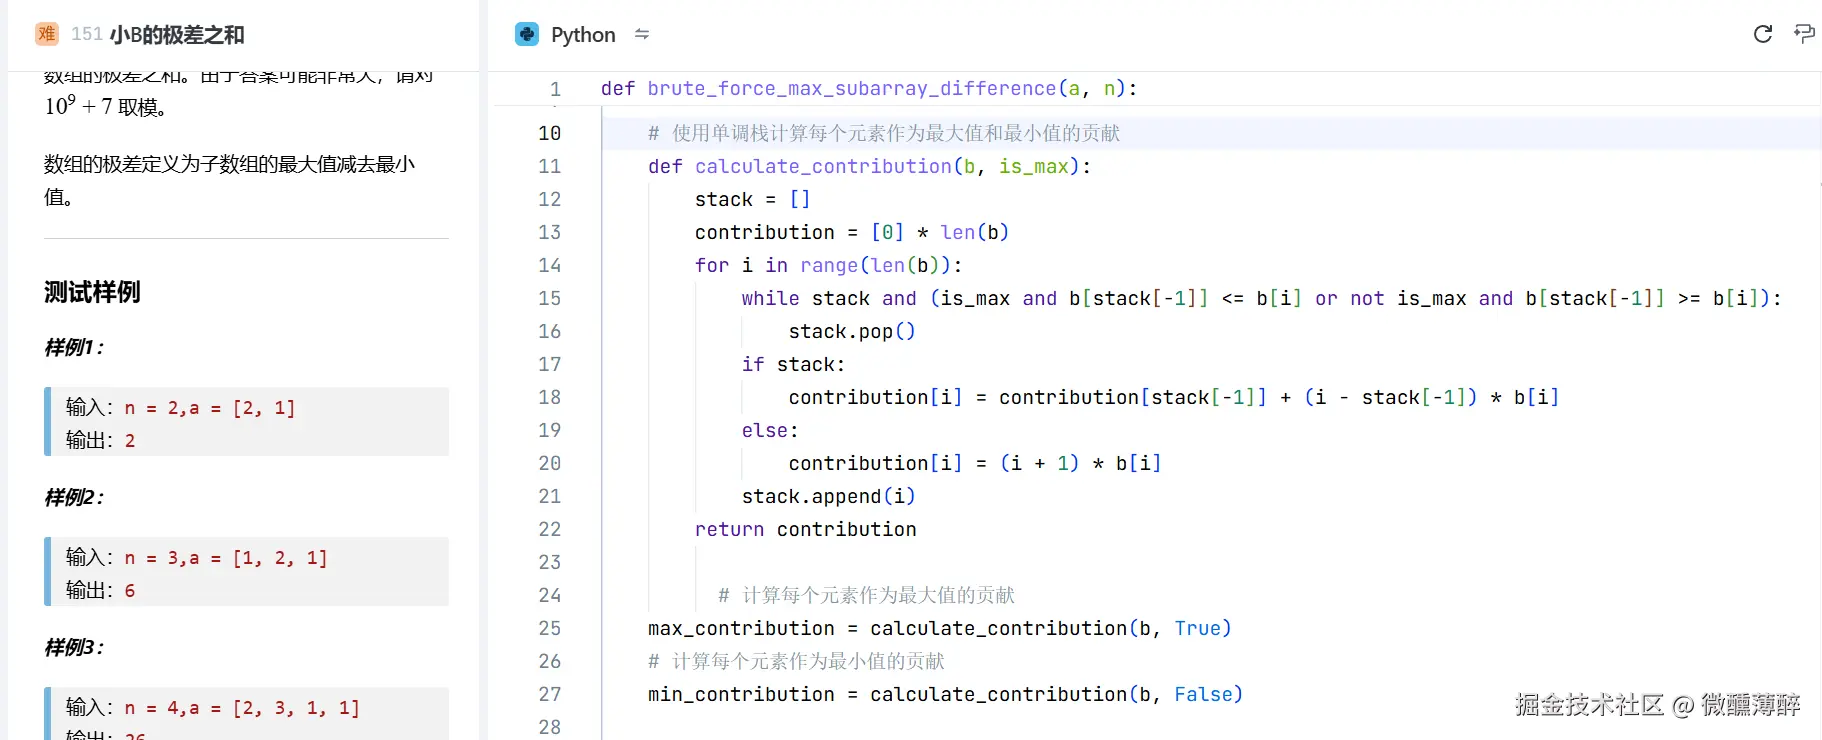Click def calculate_contribution on line 11

tap(870, 166)
